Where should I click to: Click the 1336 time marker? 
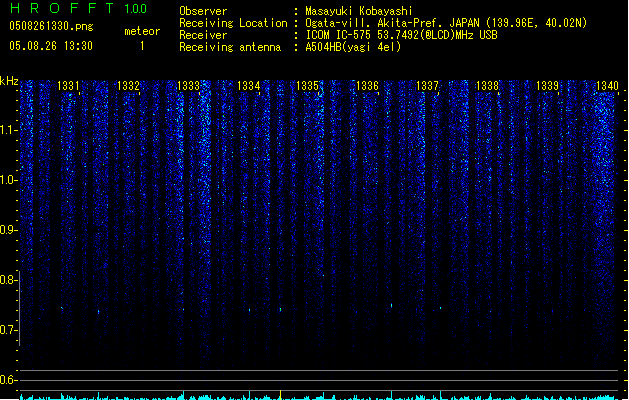(367, 85)
